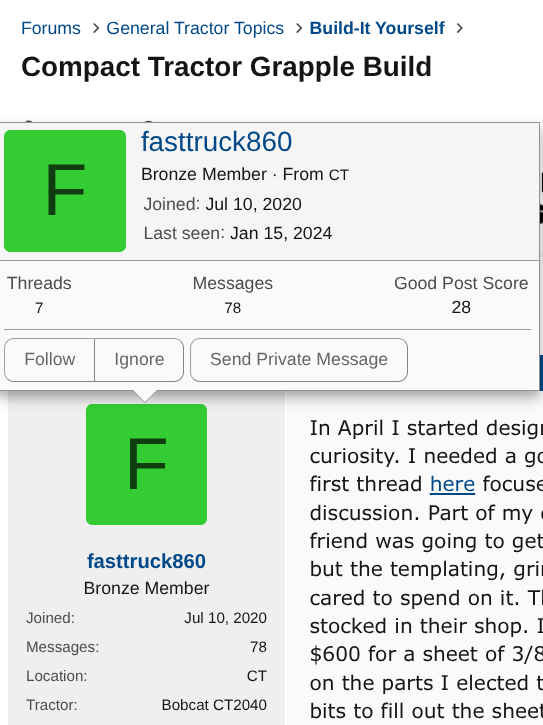Click the Good Post Score value 28
This screenshot has width=543, height=725.
coord(461,307)
